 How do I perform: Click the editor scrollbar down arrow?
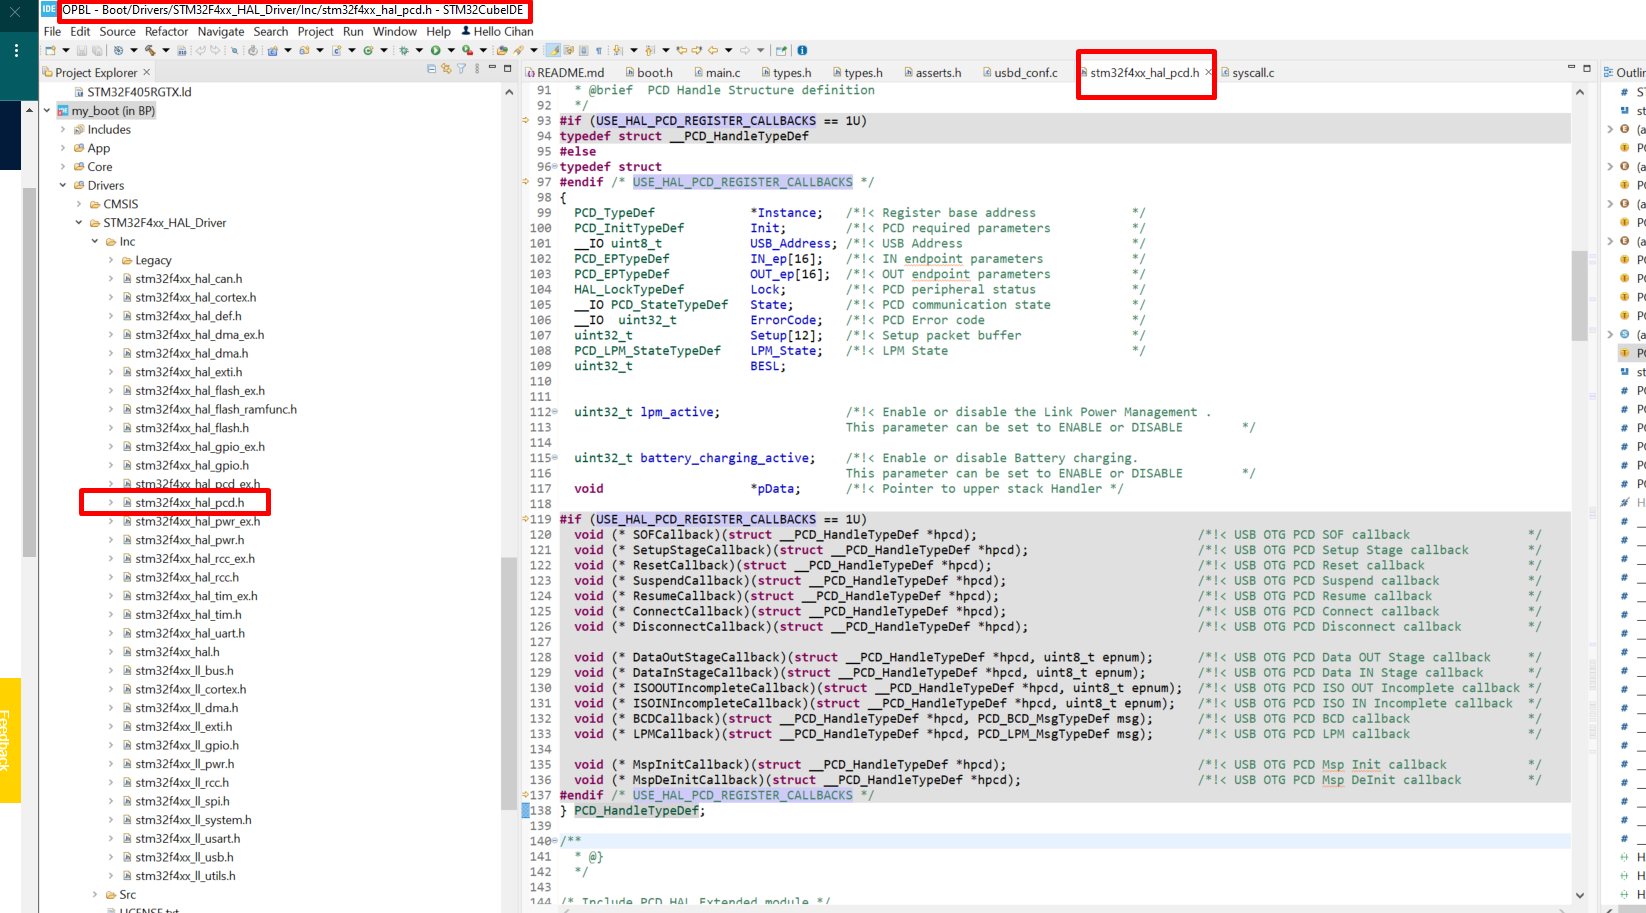coord(1580,895)
